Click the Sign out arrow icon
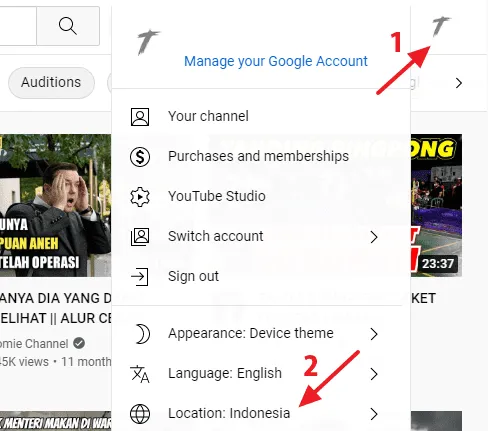Image resolution: width=488 pixels, height=431 pixels. [139, 277]
